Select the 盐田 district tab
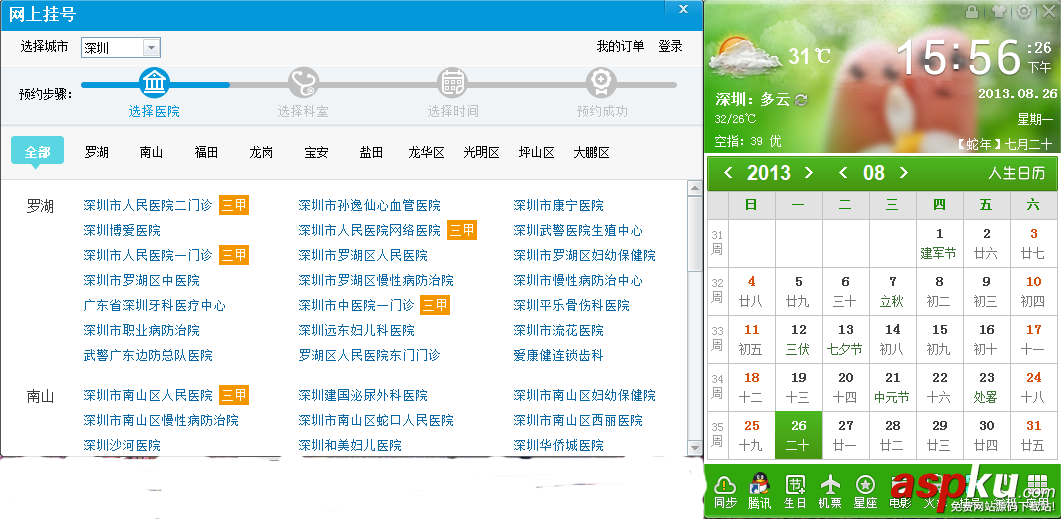1061x519 pixels. tap(371, 152)
